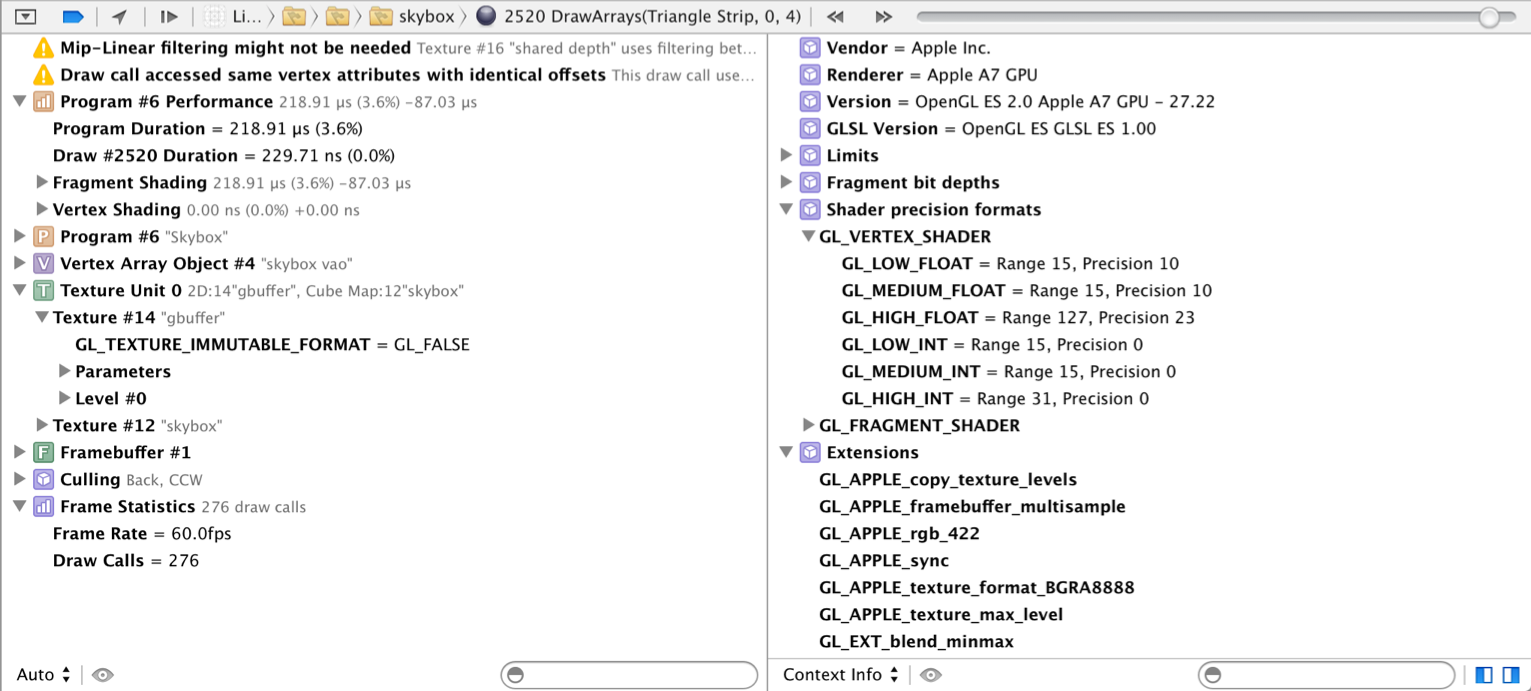The width and height of the screenshot is (1531, 691).
Task: Click the draw call scrubber slider knob
Action: point(1489,16)
